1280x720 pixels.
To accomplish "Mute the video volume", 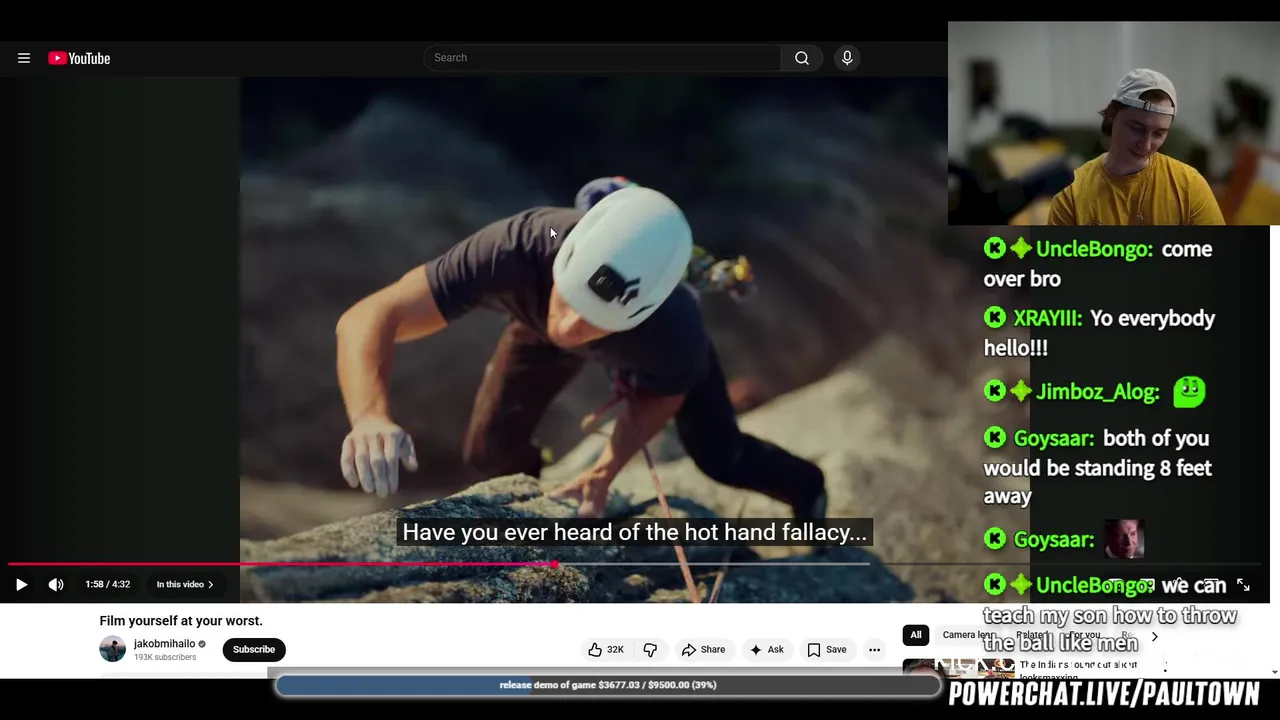I will point(56,585).
